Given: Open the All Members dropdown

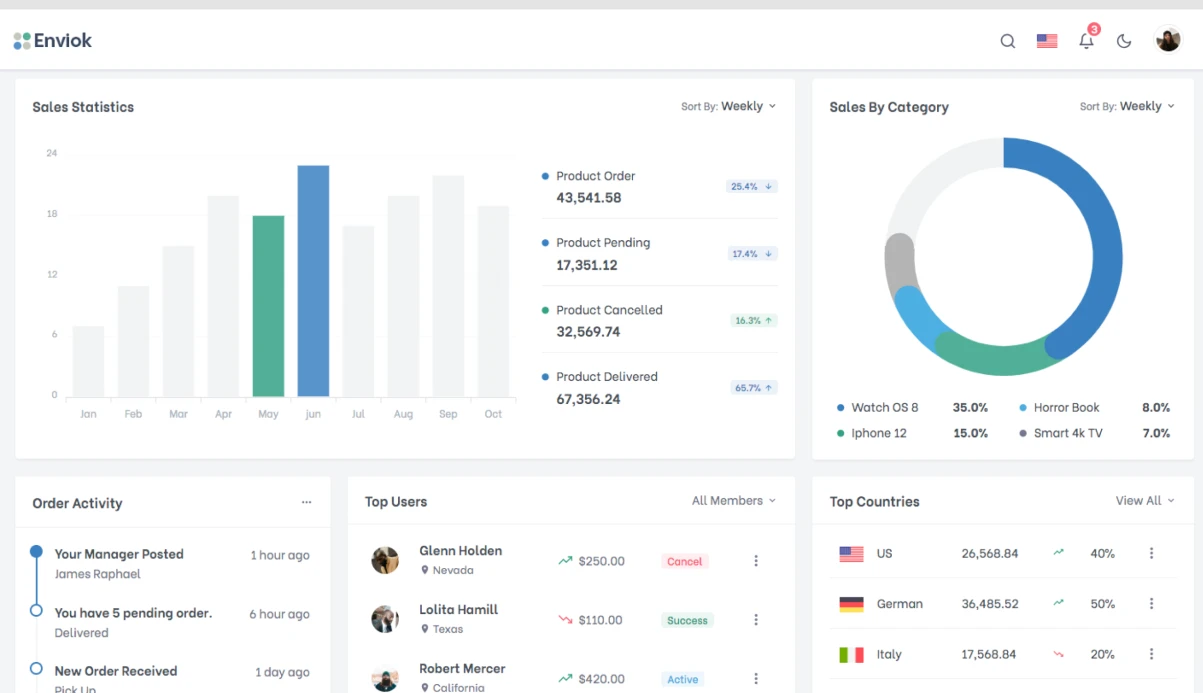Looking at the screenshot, I should pyautogui.click(x=733, y=501).
